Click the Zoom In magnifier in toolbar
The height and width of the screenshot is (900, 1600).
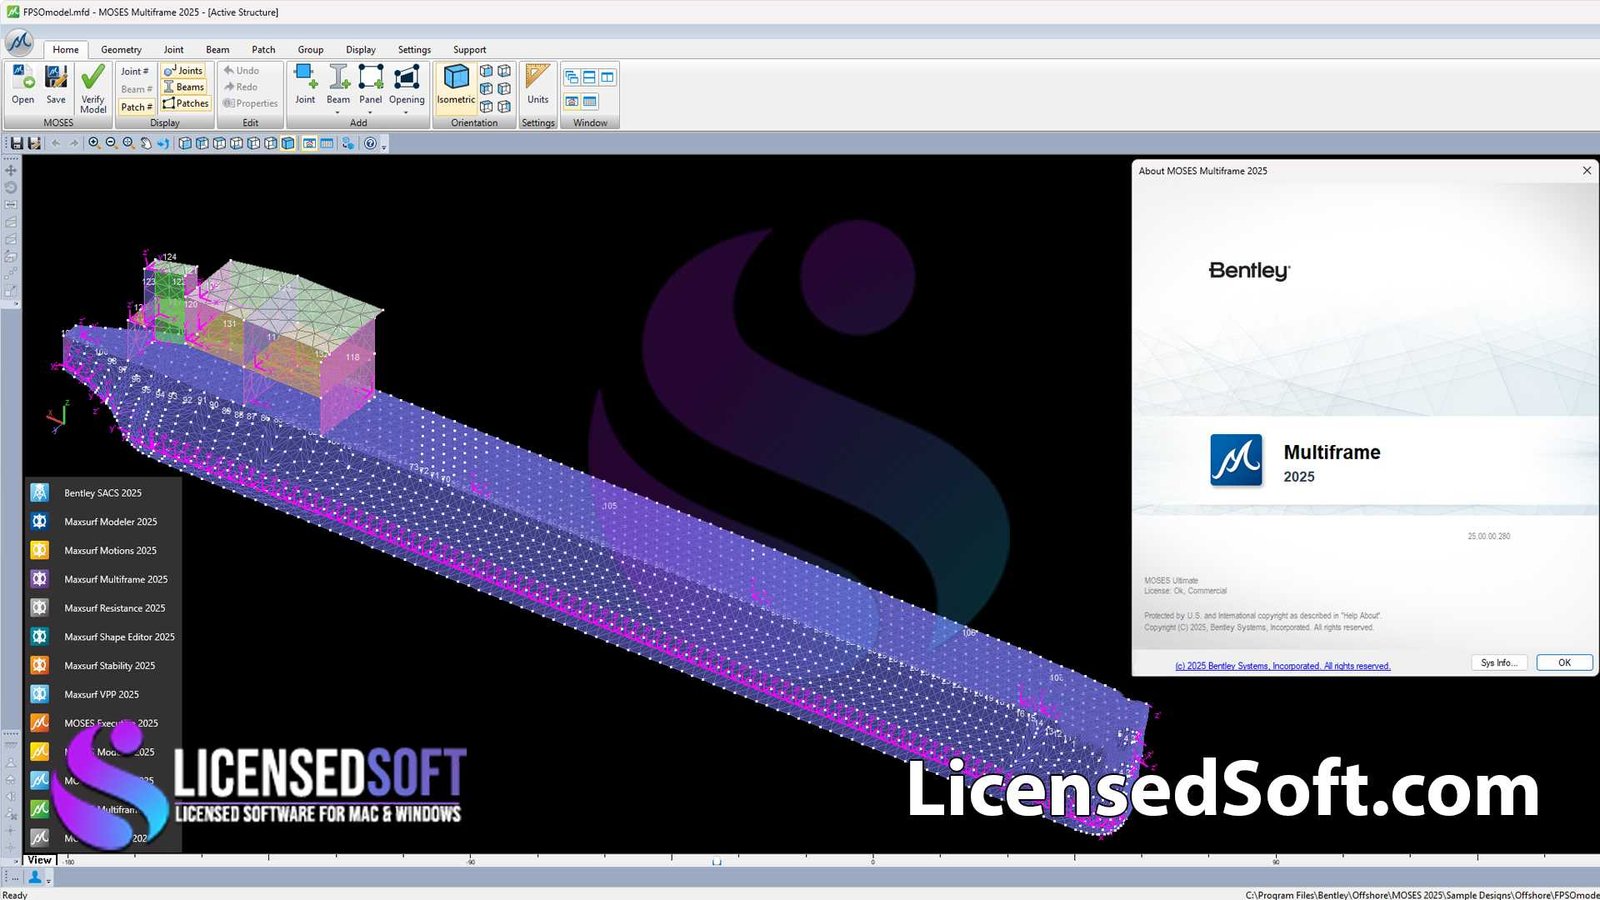(94, 143)
